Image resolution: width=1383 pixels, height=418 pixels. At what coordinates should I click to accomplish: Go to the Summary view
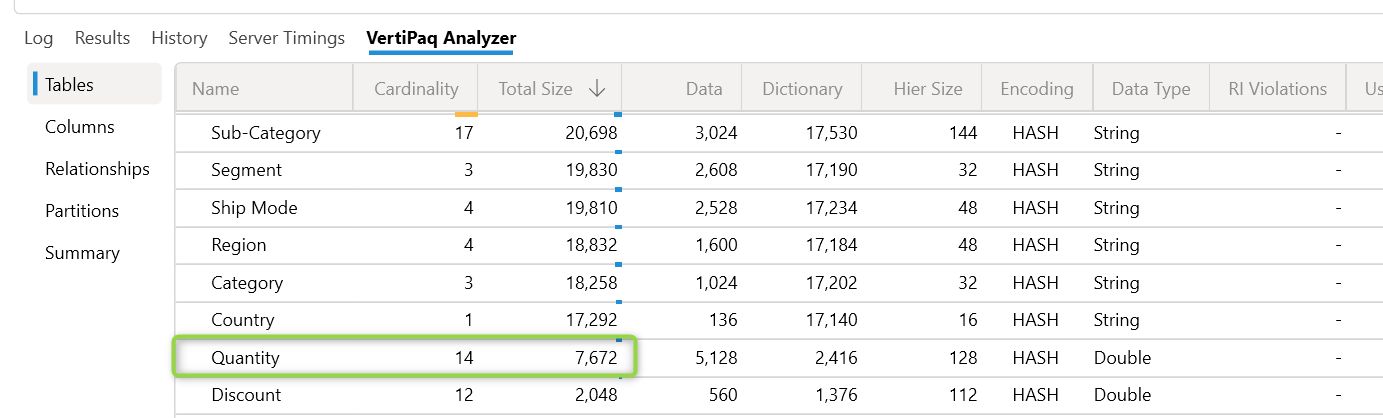(82, 253)
